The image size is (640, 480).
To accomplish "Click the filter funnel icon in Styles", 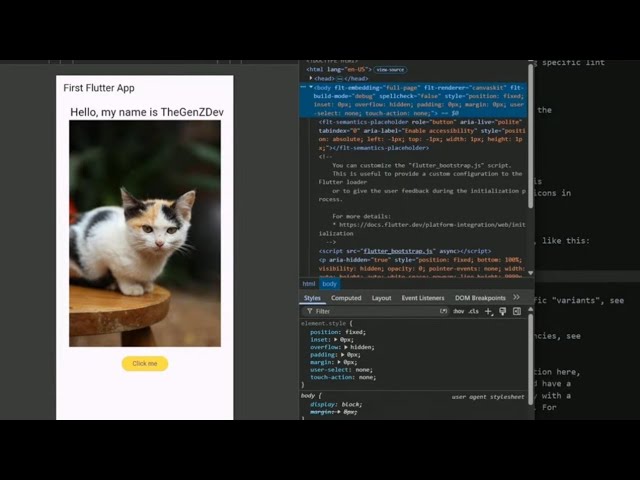I will [309, 311].
